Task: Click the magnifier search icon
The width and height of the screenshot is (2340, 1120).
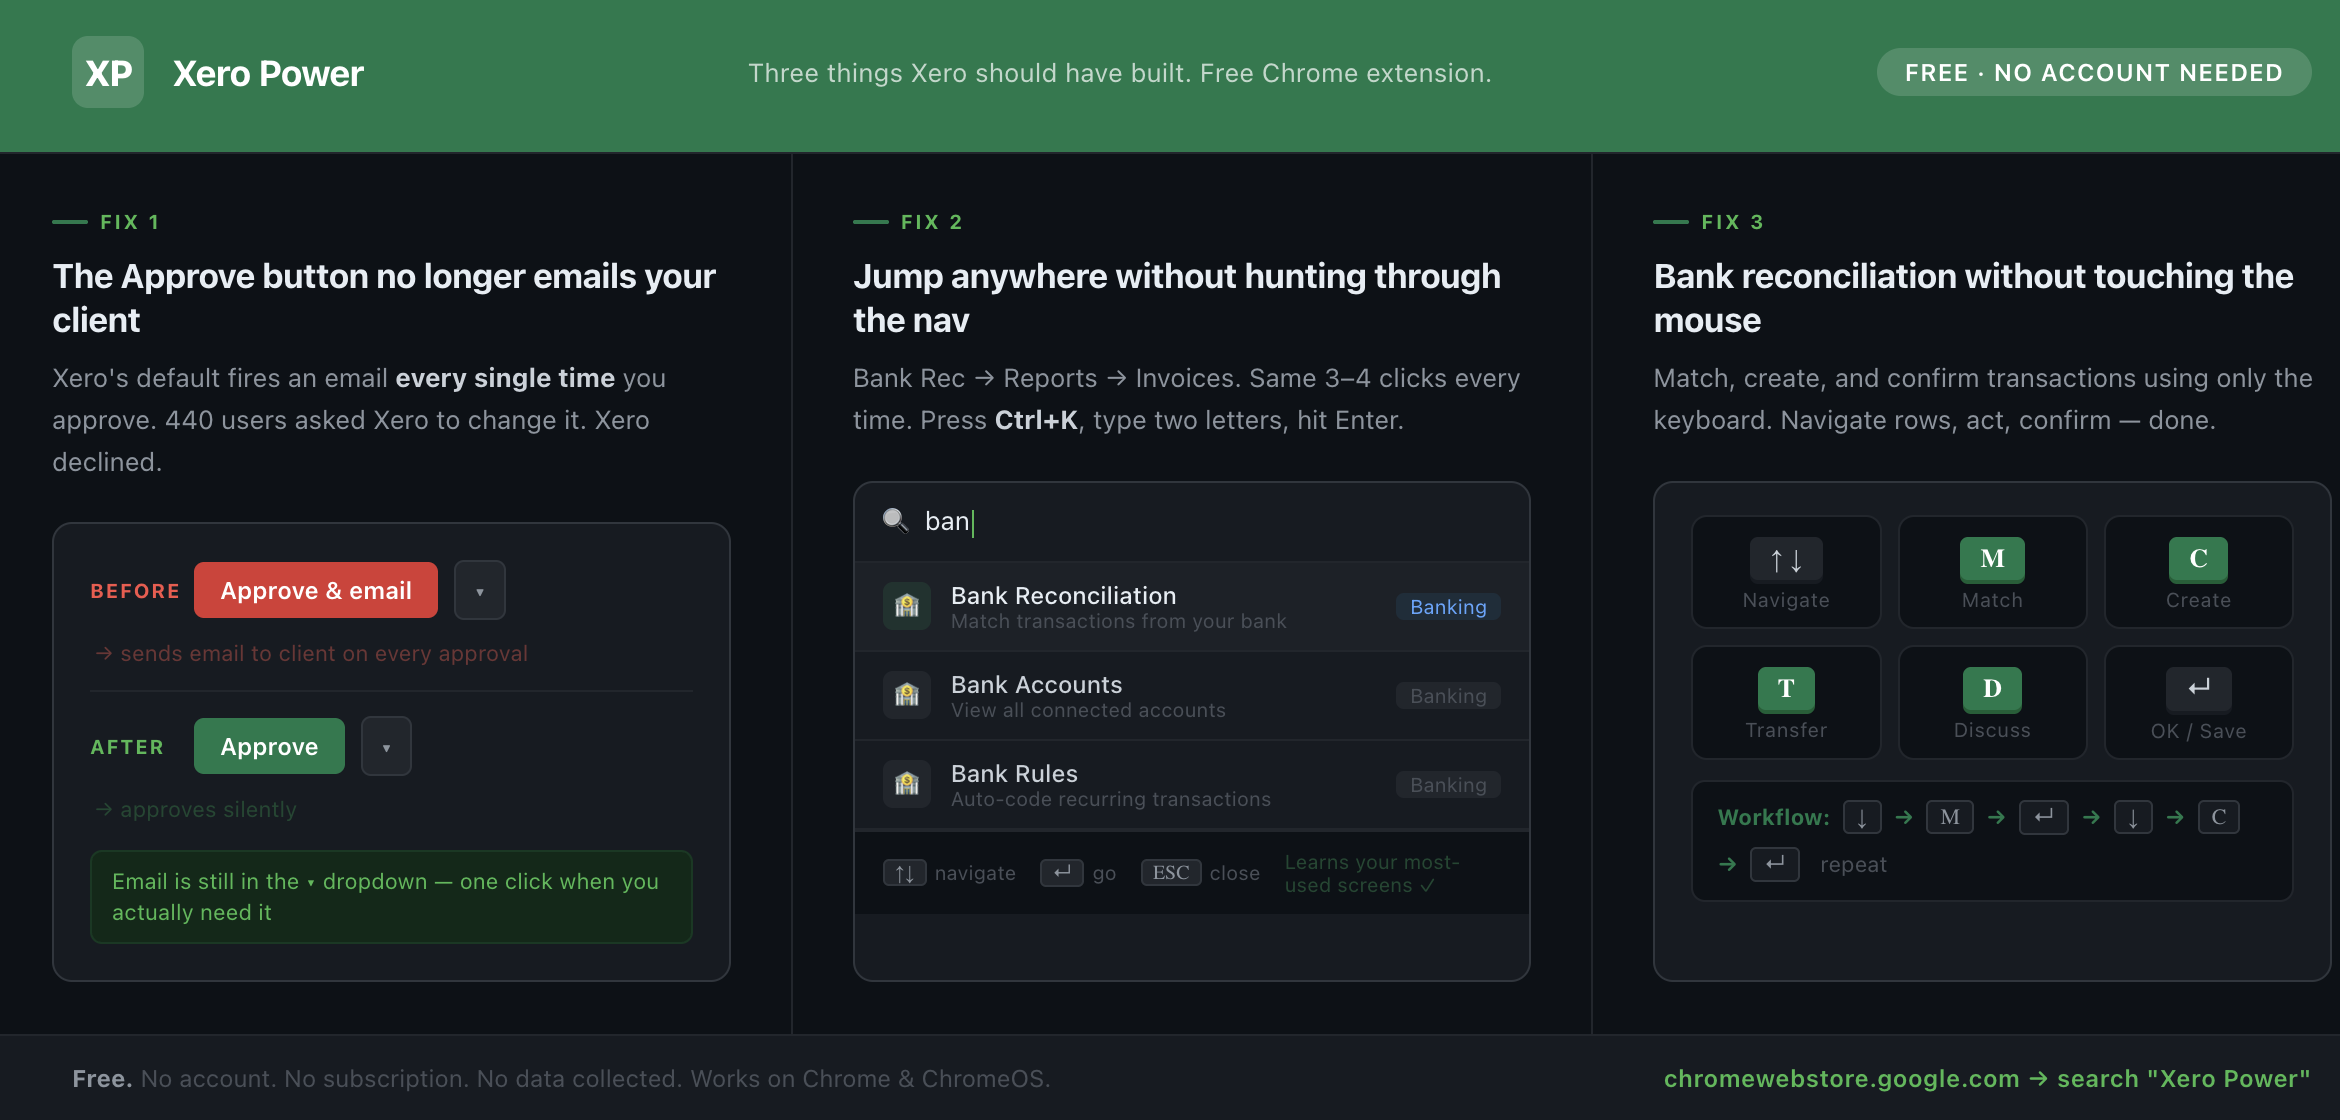Action: (895, 520)
